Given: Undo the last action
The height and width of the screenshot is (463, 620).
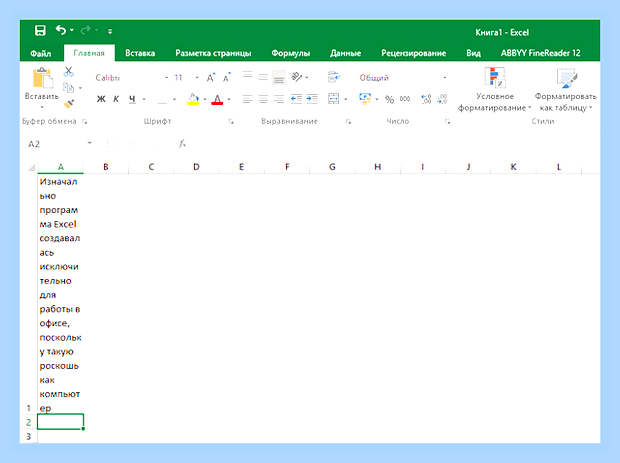Looking at the screenshot, I should pyautogui.click(x=61, y=30).
